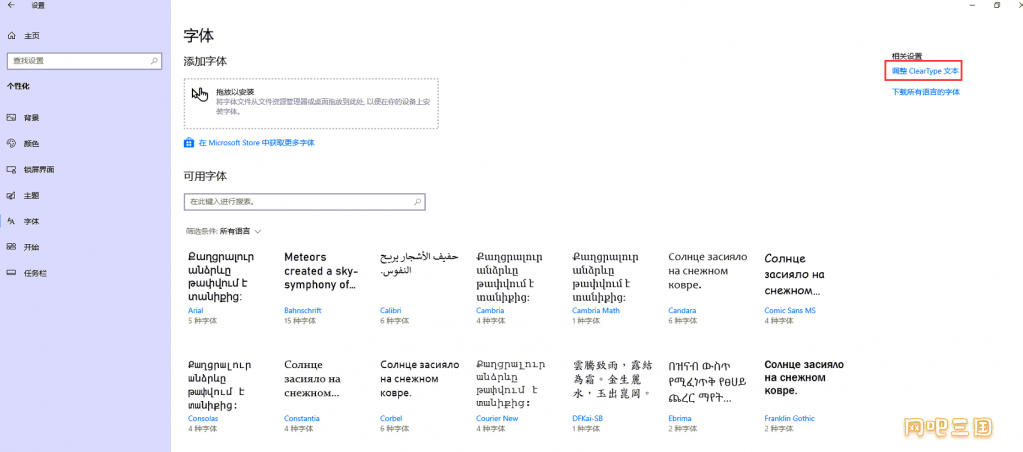Select 锁屏界面 in the sidebar
Screen dimensions: 1023x452
pyautogui.click(x=39, y=170)
